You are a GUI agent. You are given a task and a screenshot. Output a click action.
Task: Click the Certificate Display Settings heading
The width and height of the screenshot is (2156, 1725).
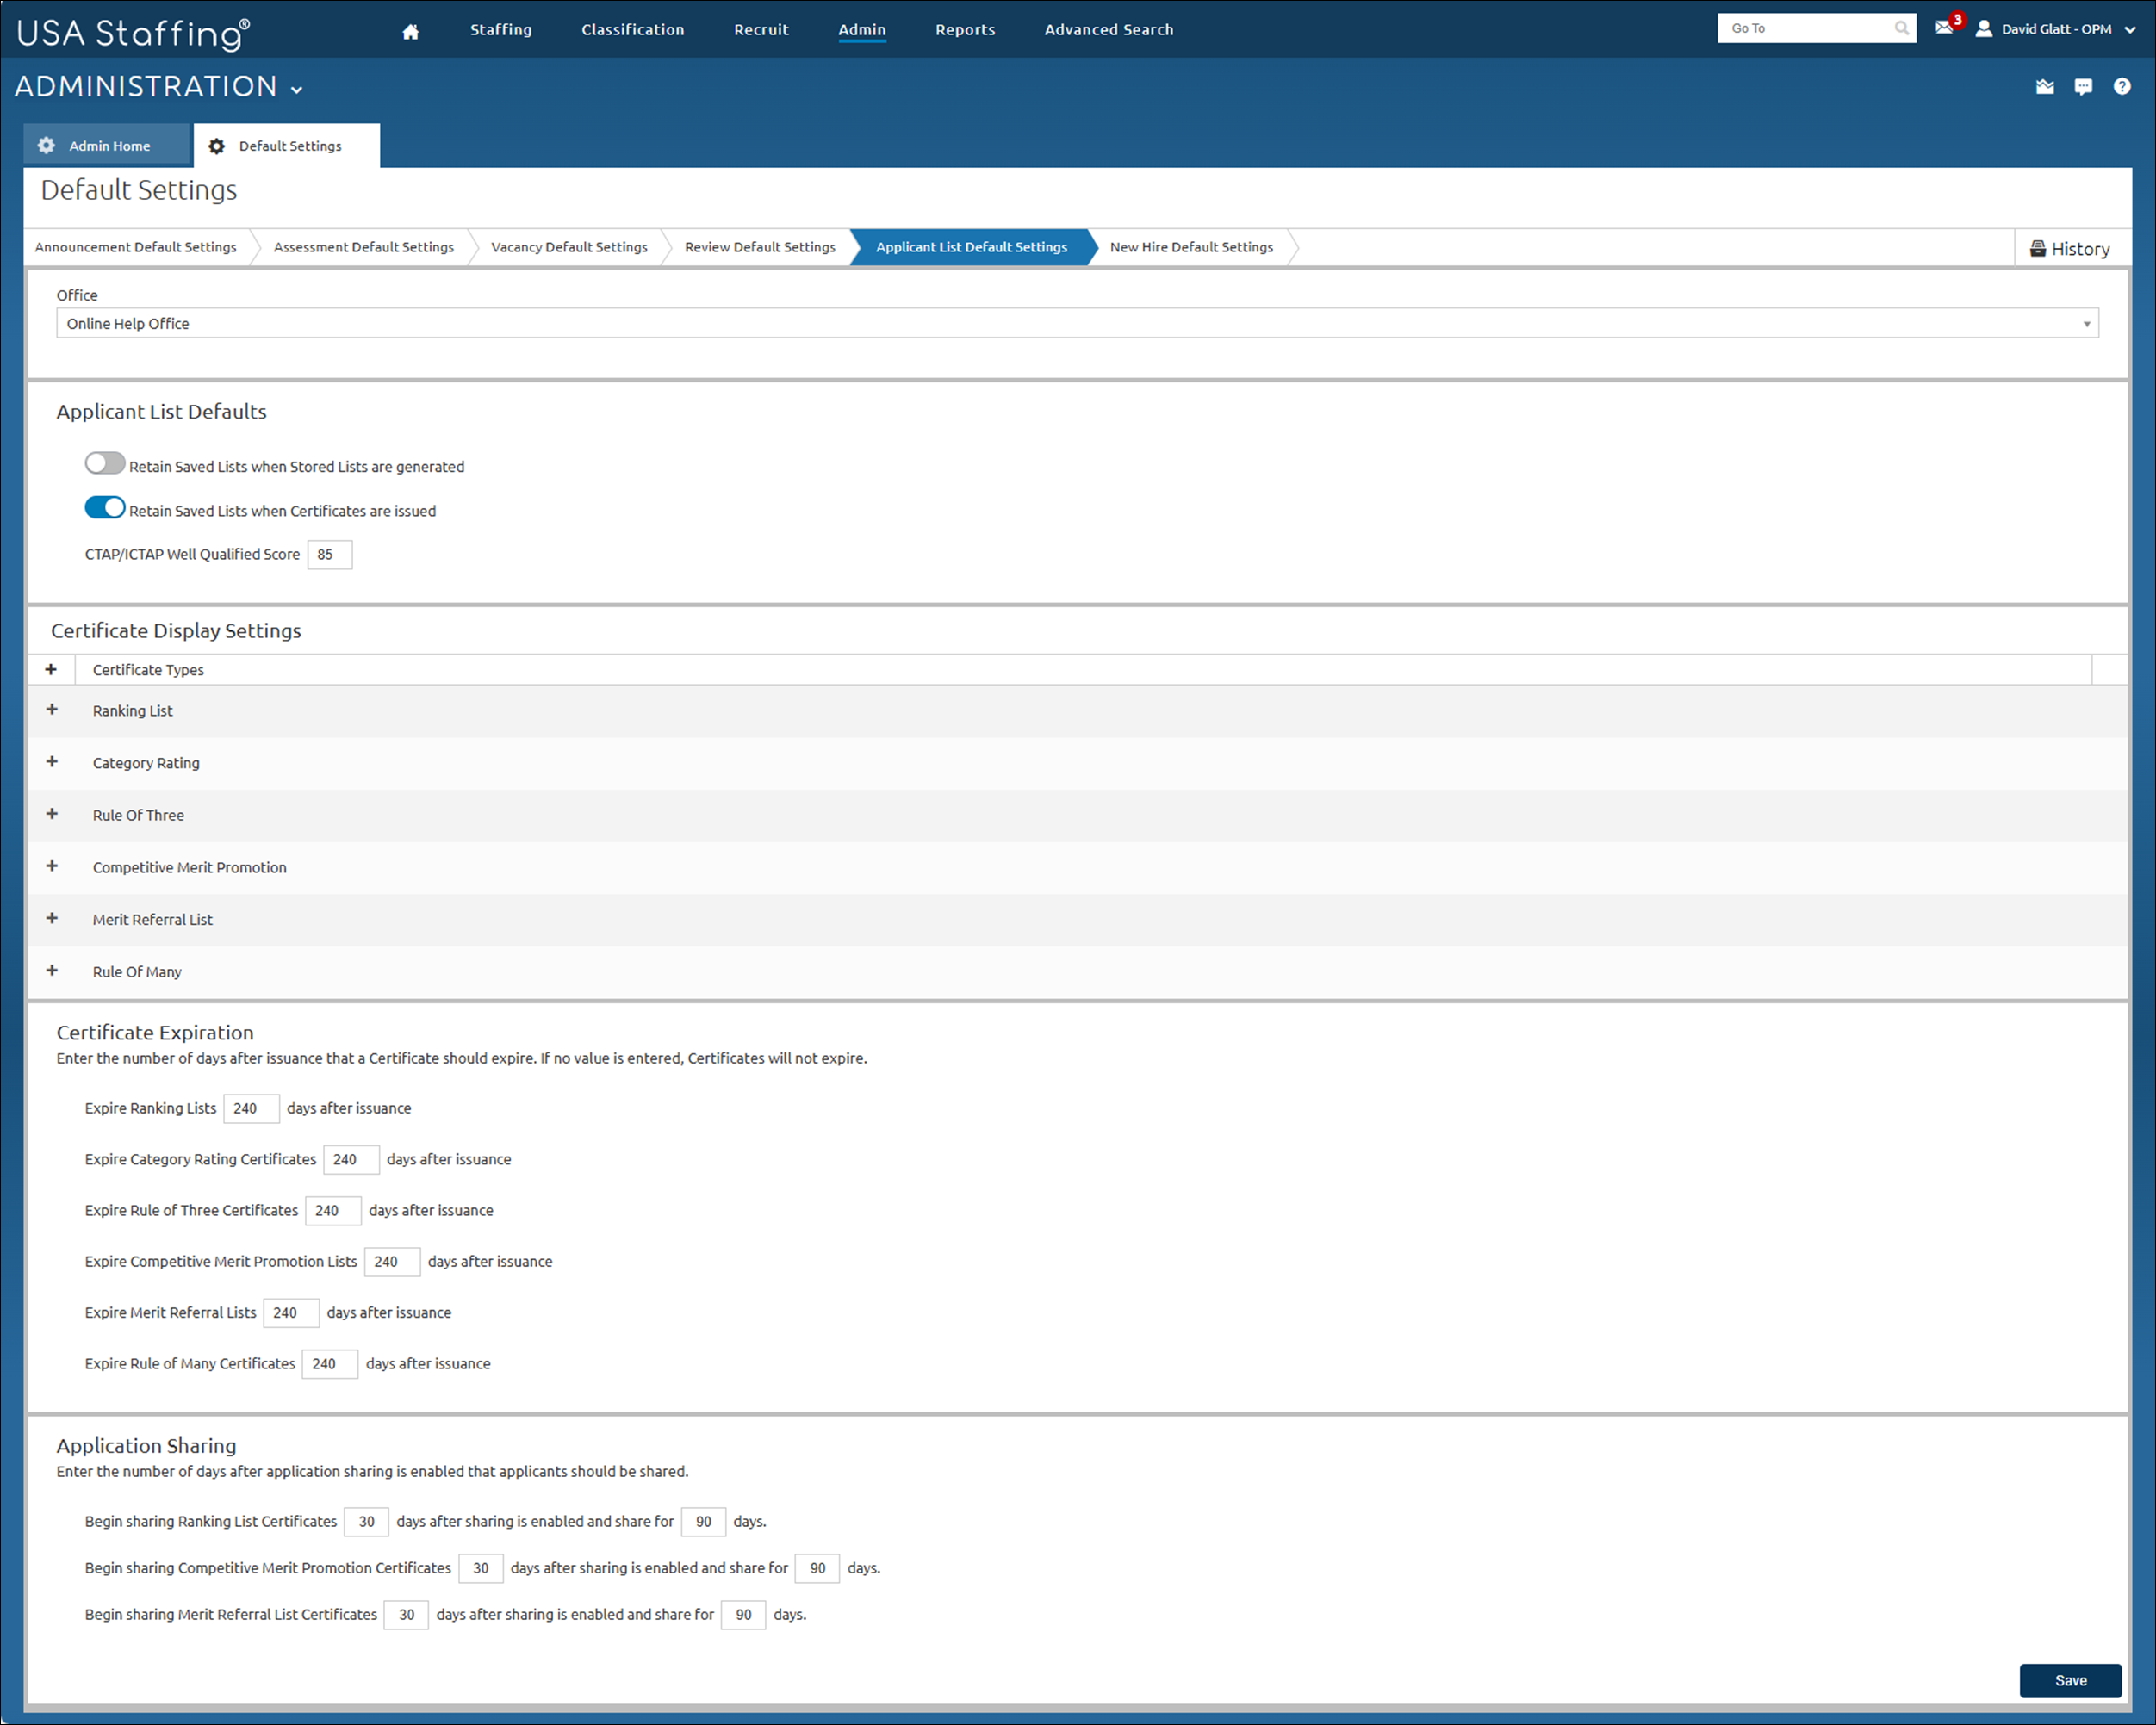(x=176, y=631)
